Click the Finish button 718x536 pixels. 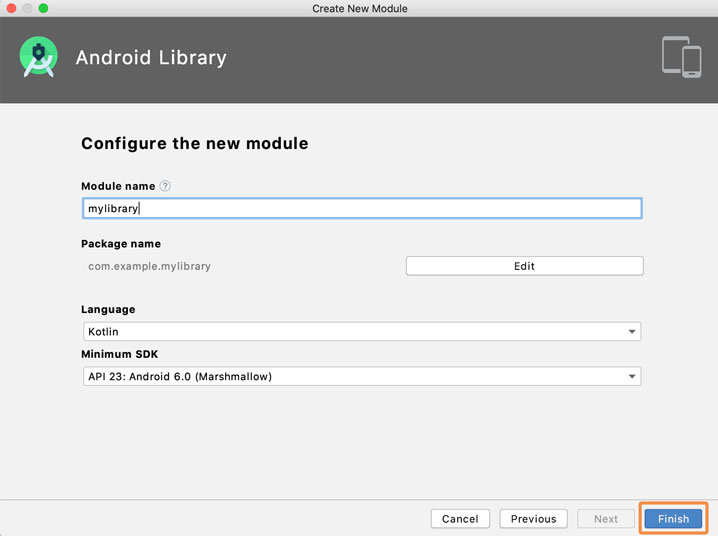[673, 519]
